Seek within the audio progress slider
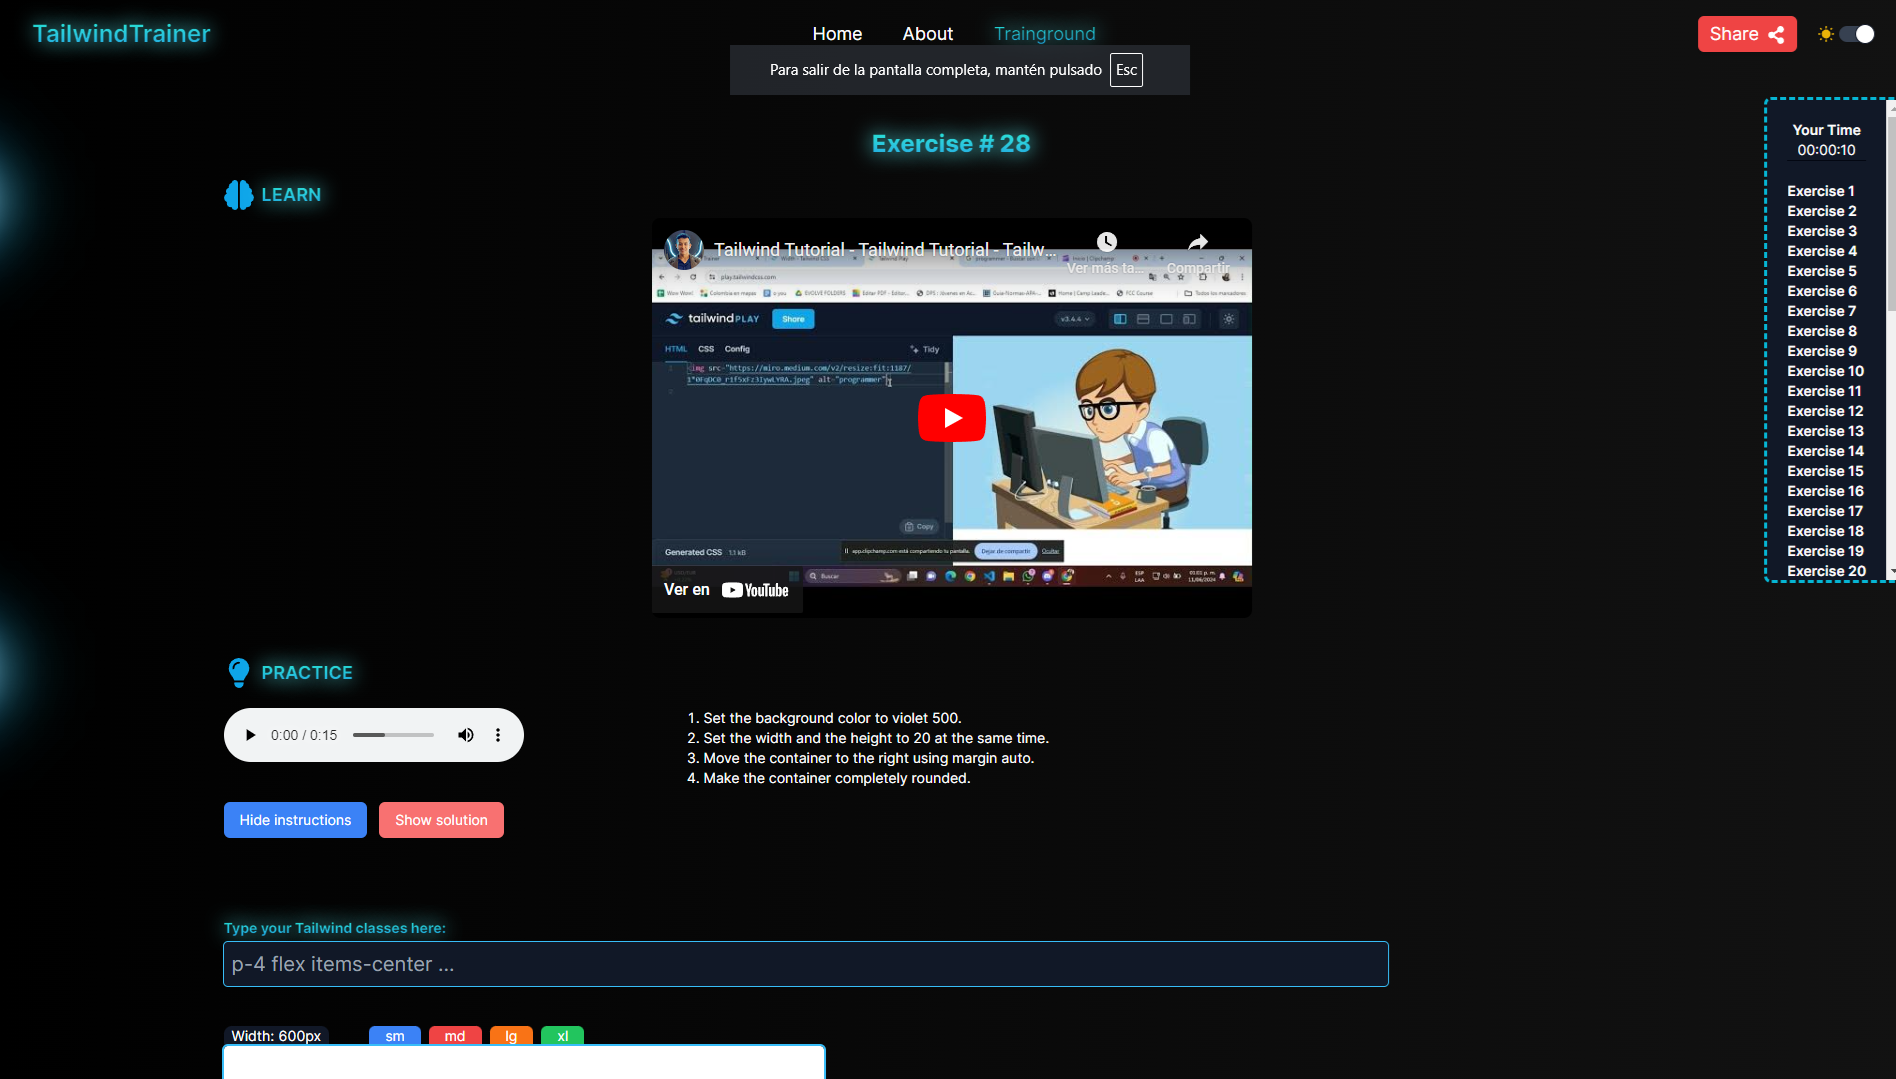Screen dimensions: 1896x1079 tap(393, 735)
